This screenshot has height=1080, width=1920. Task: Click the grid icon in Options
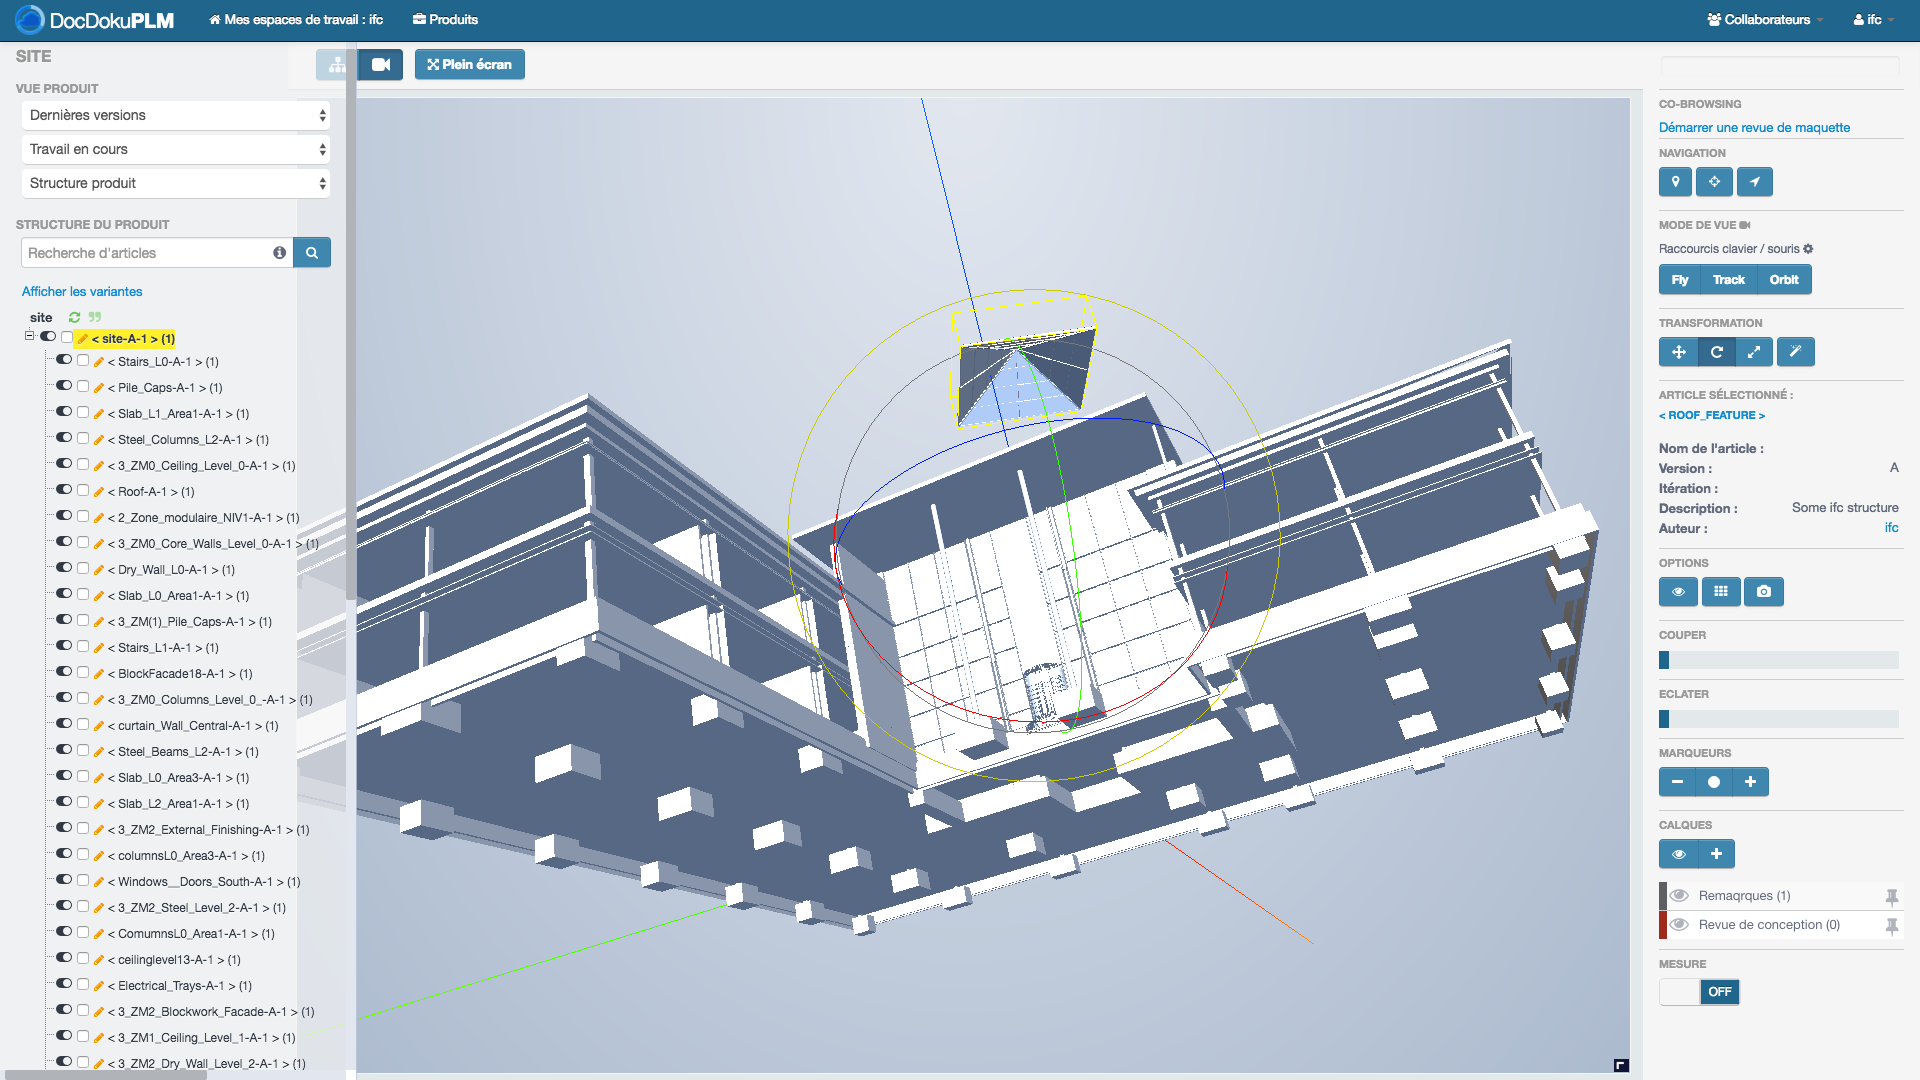[1720, 592]
